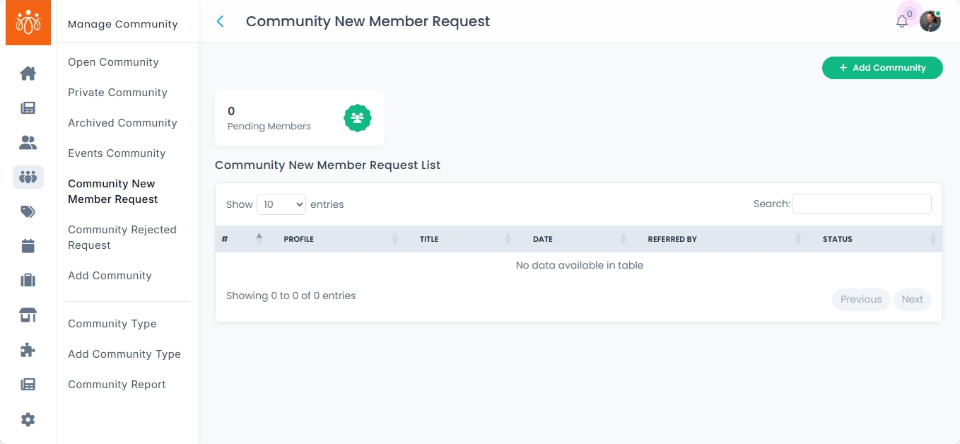
Task: Open the settings gear icon in sidebar
Action: point(28,420)
